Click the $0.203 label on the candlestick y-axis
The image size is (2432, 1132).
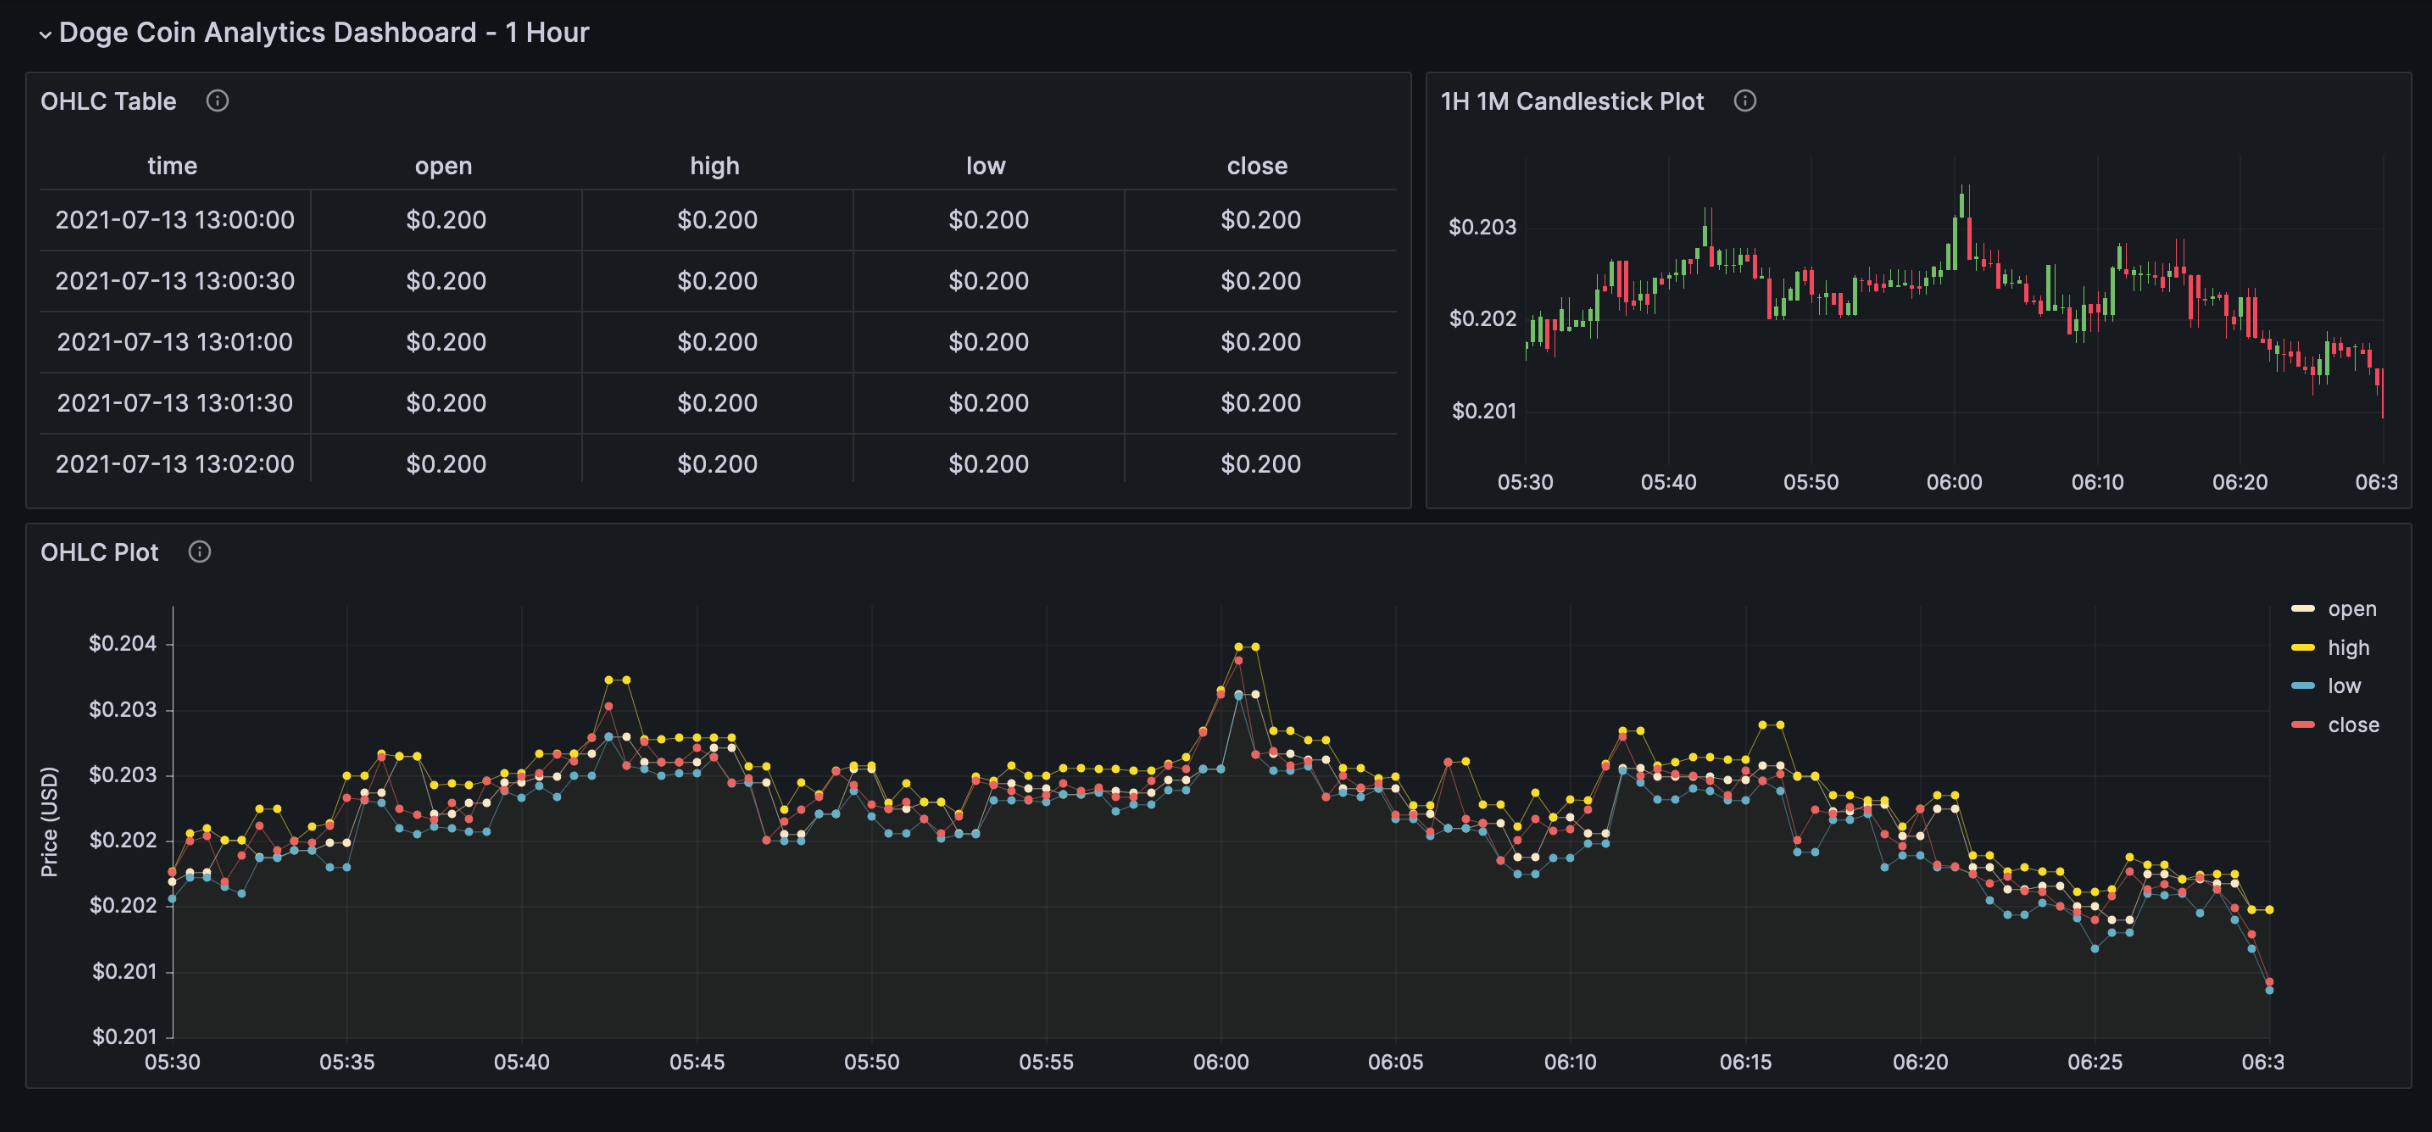[1482, 227]
